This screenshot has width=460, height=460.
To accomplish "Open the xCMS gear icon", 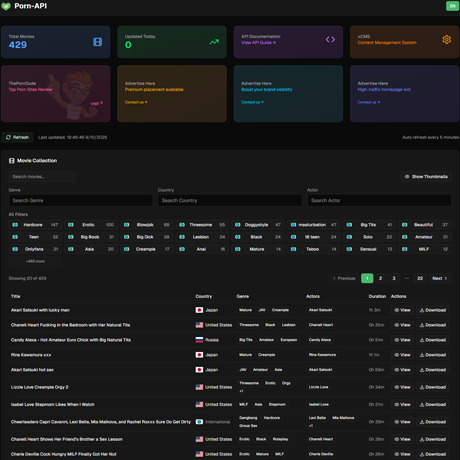I will click(447, 39).
